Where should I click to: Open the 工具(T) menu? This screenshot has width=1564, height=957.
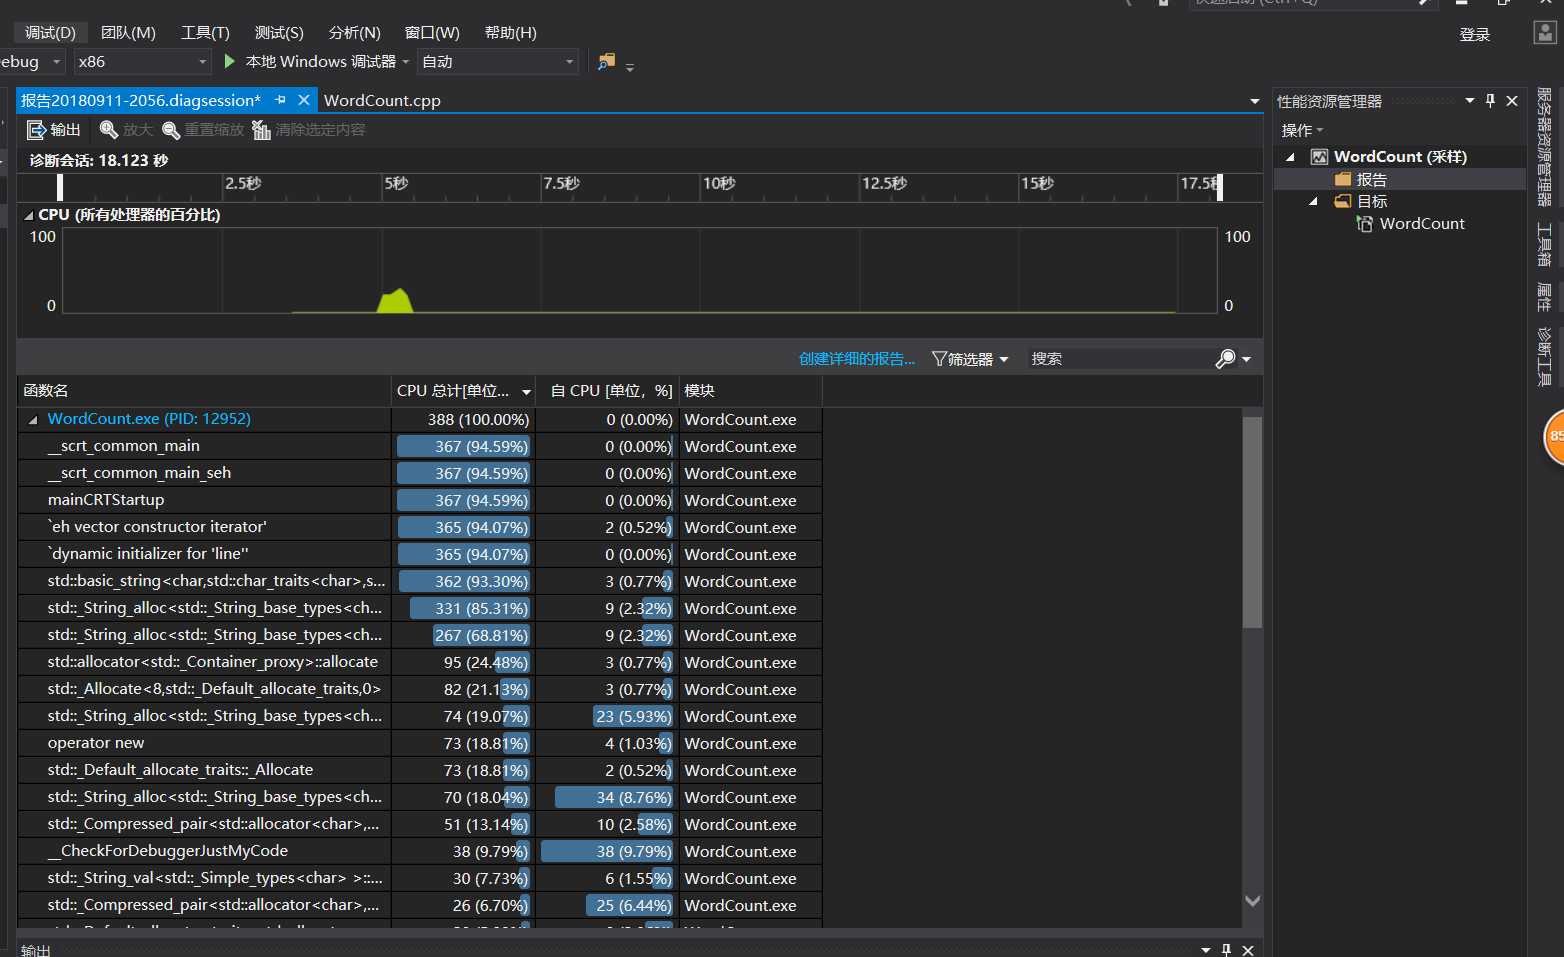click(x=205, y=33)
